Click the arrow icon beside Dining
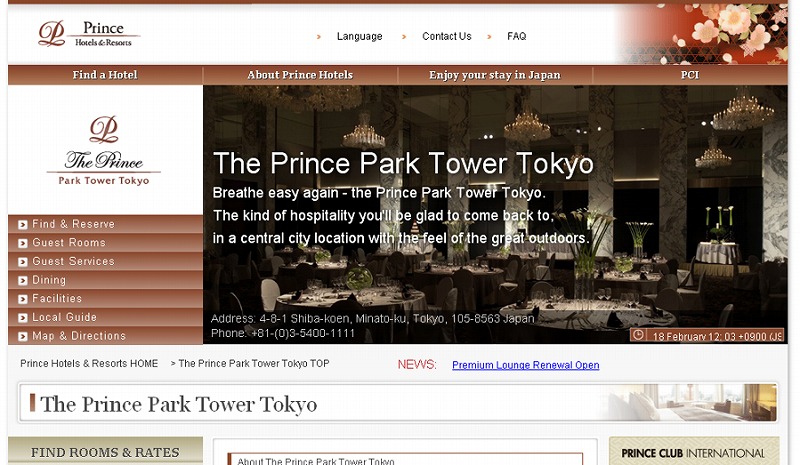Screen dimensions: 800x465 tap(22, 281)
